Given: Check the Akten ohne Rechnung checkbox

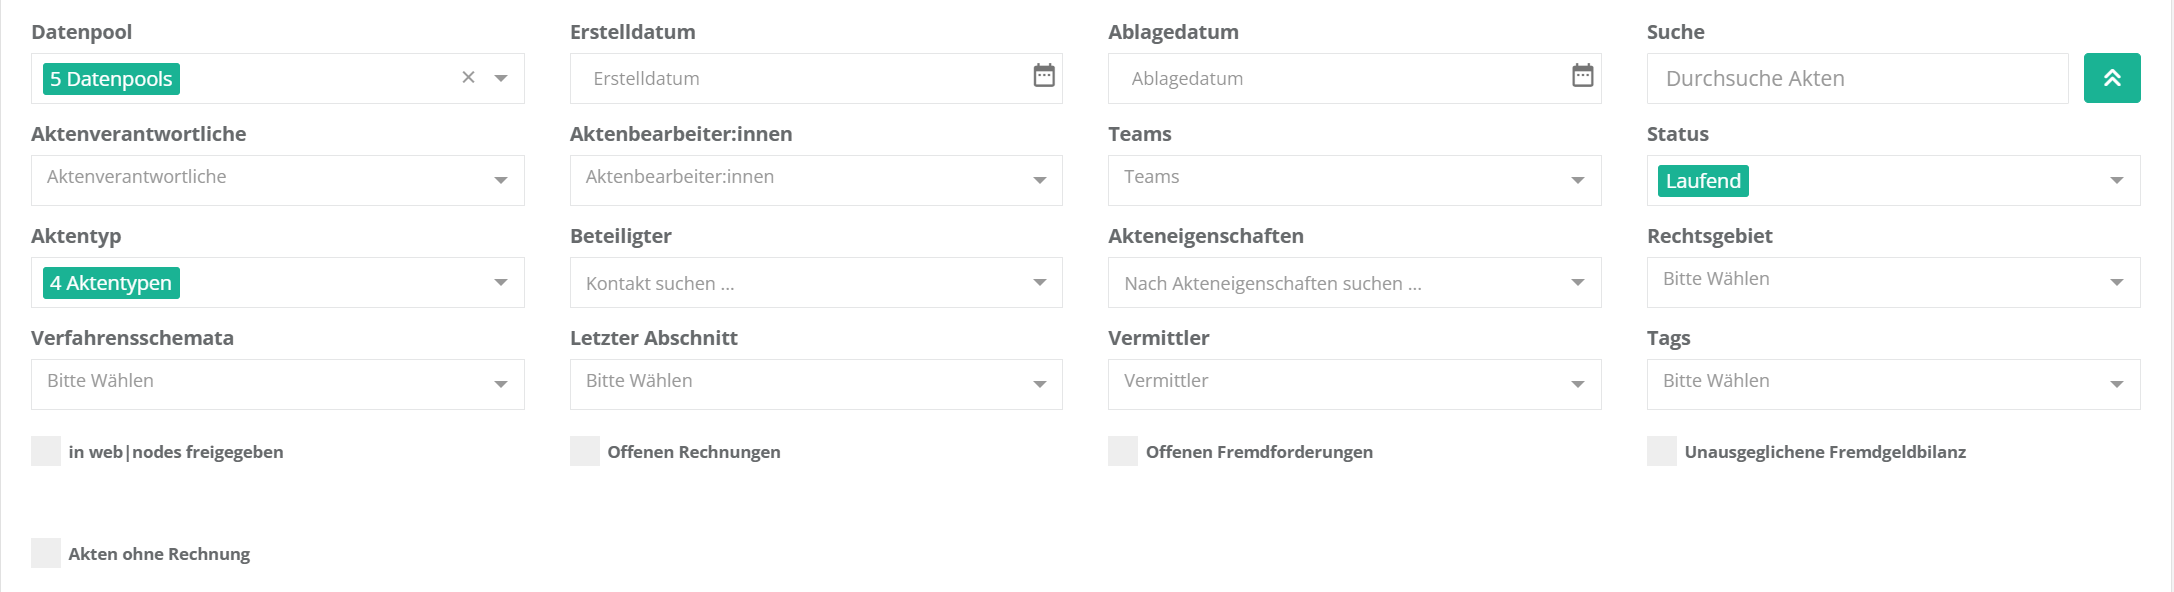Looking at the screenshot, I should [x=46, y=553].
